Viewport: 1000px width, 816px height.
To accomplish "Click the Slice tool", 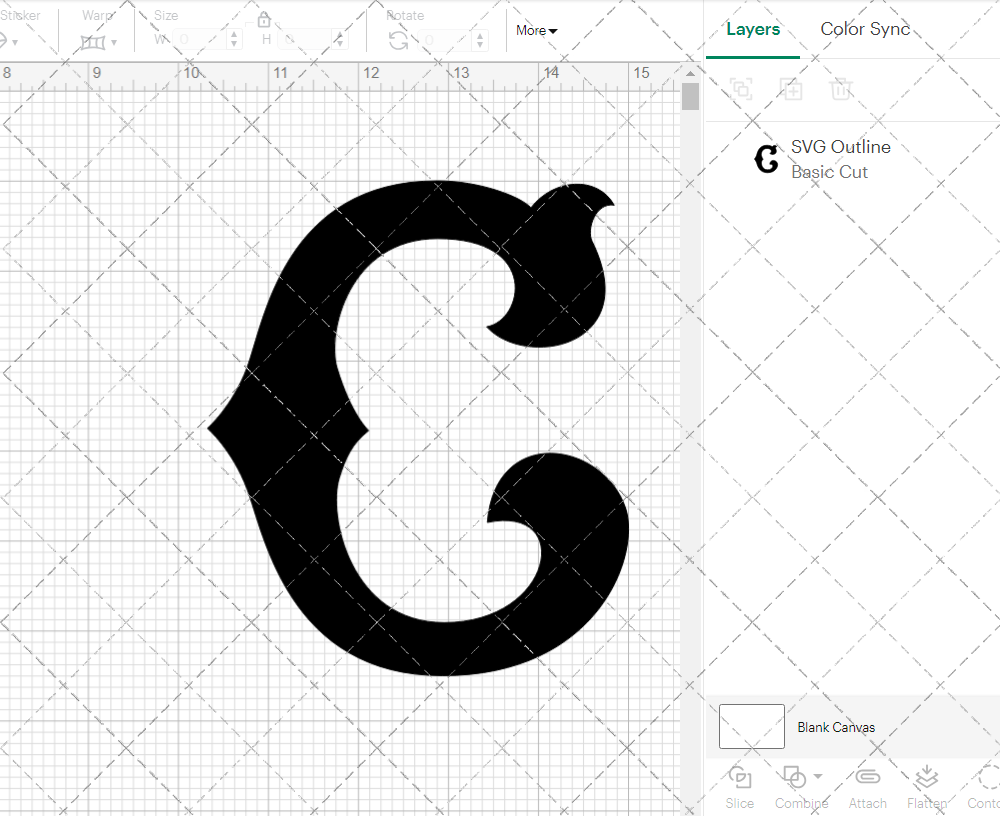I will coord(739,788).
